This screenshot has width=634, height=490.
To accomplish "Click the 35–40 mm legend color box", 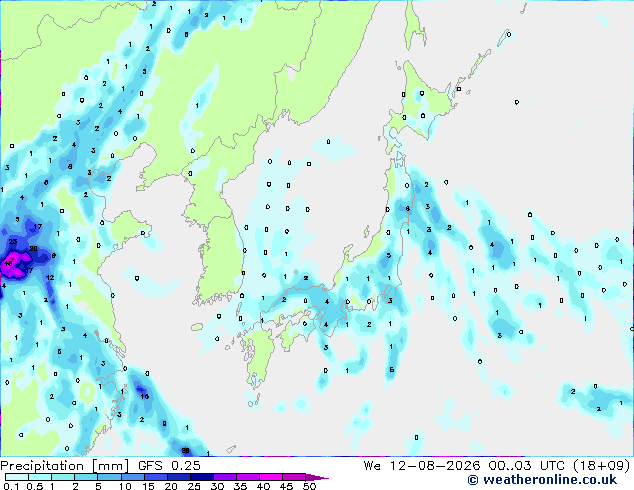I will coord(248,477).
